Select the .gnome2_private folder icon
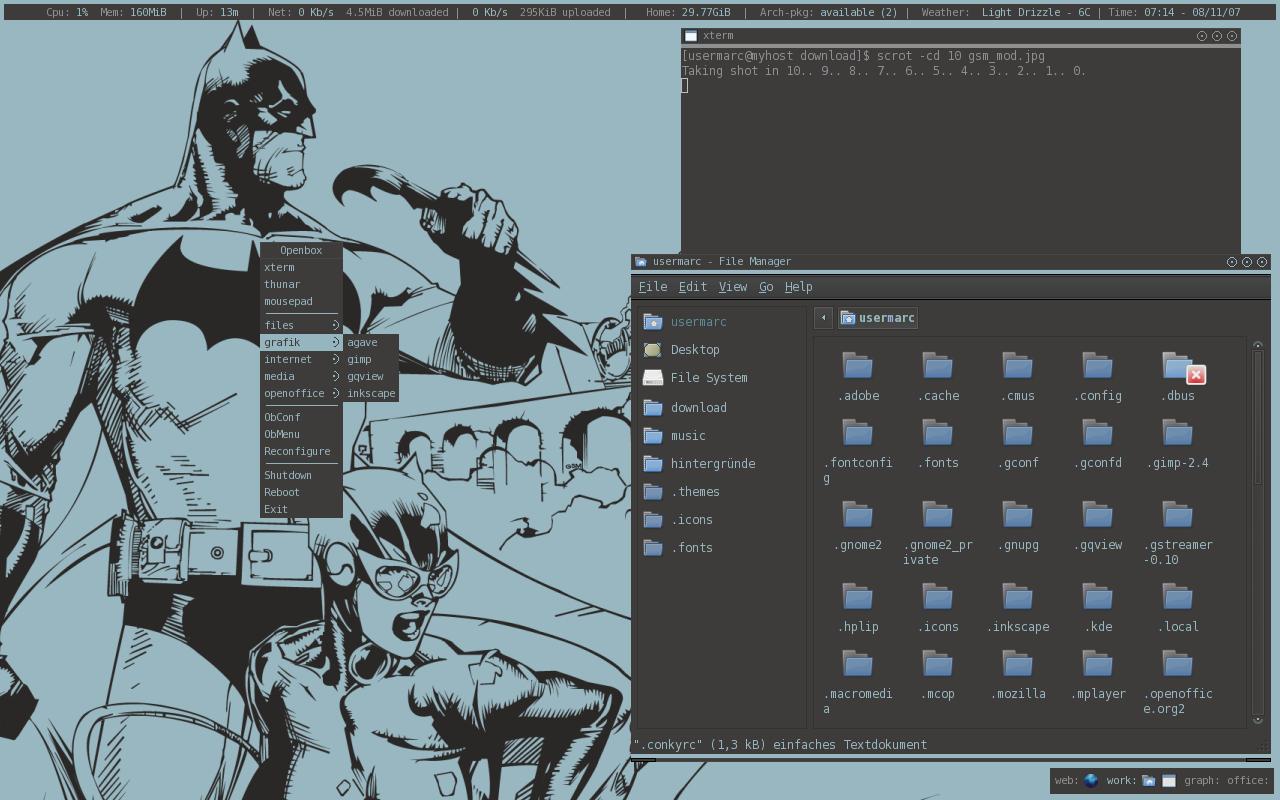The width and height of the screenshot is (1280, 800). point(938,515)
